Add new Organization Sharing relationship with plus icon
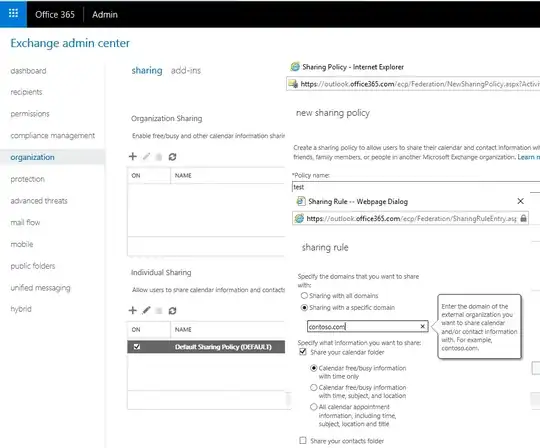 click(x=133, y=157)
